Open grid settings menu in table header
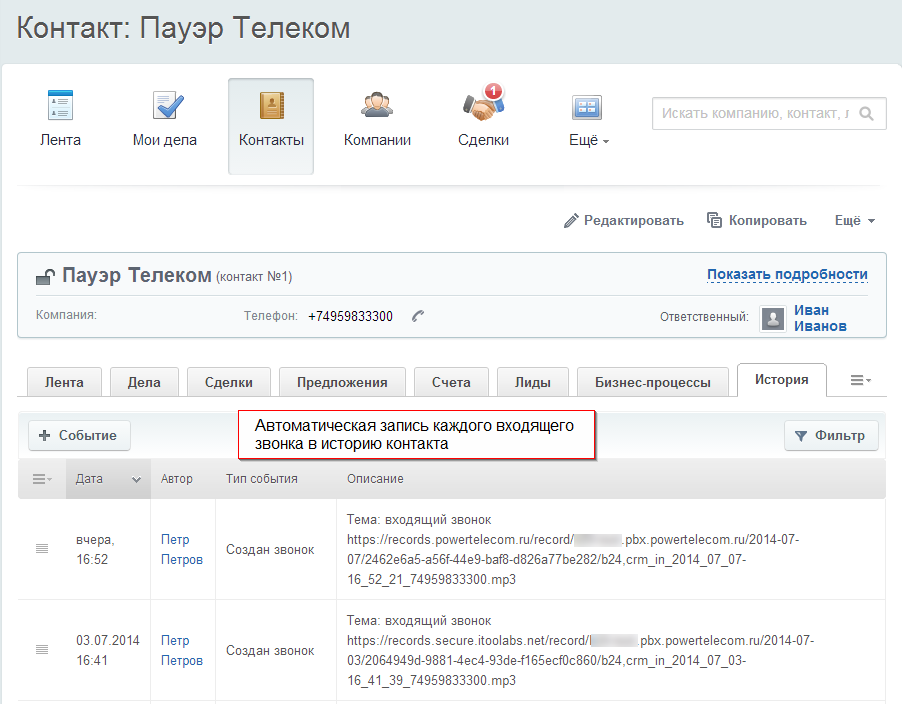 click(42, 479)
